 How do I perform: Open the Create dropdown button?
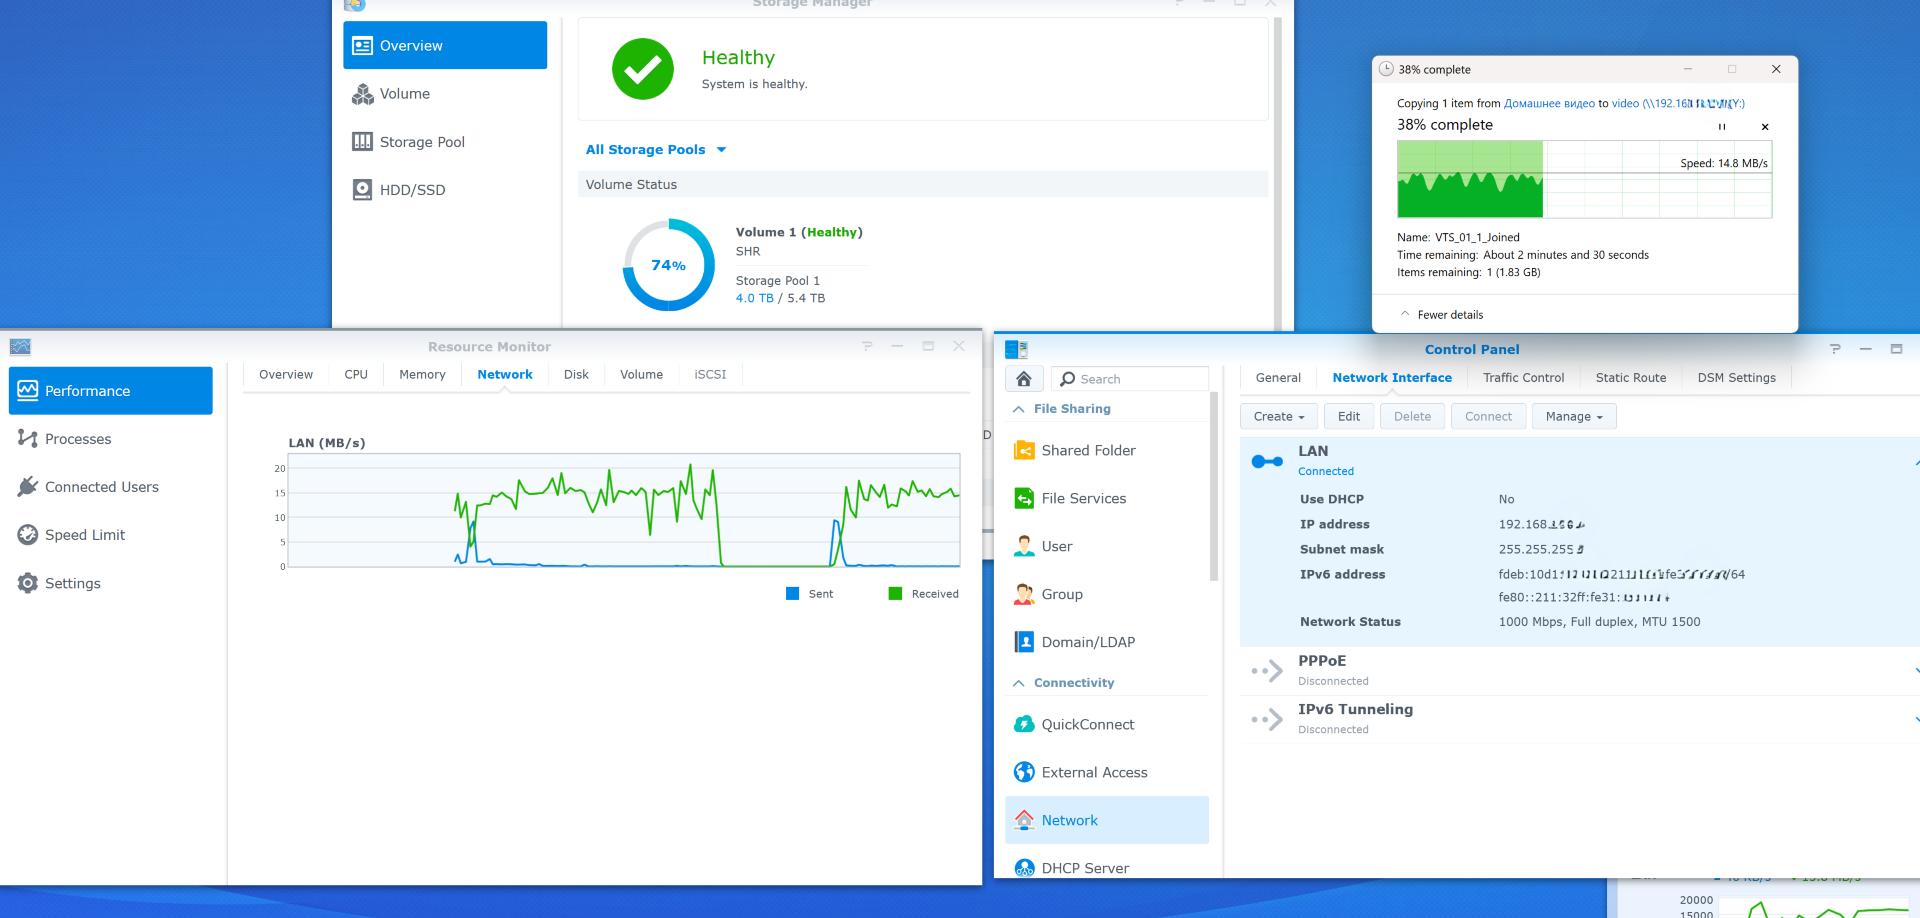click(1278, 417)
